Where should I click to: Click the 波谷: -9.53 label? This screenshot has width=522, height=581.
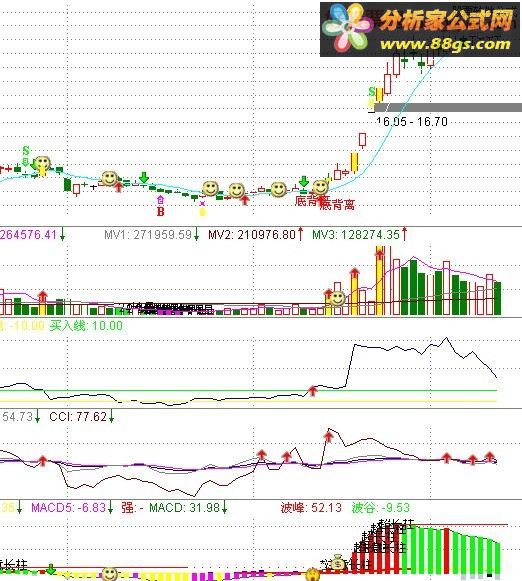point(381,507)
